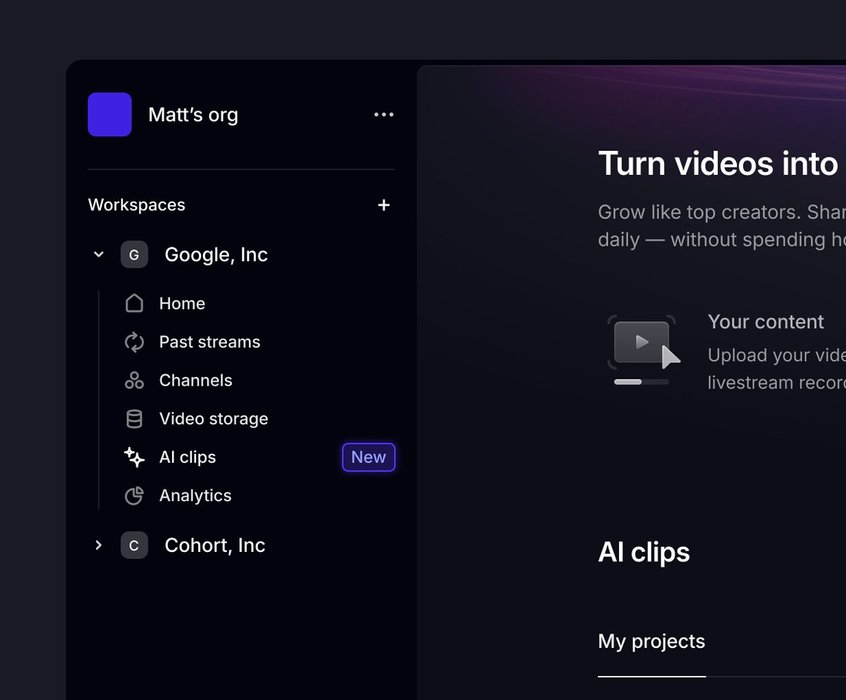Open Past streams in the sidebar
This screenshot has height=700, width=846.
(x=209, y=342)
